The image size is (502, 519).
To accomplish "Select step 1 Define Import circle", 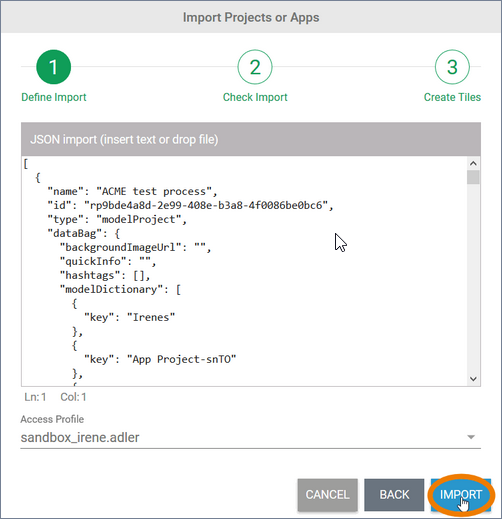I will pyautogui.click(x=53, y=67).
